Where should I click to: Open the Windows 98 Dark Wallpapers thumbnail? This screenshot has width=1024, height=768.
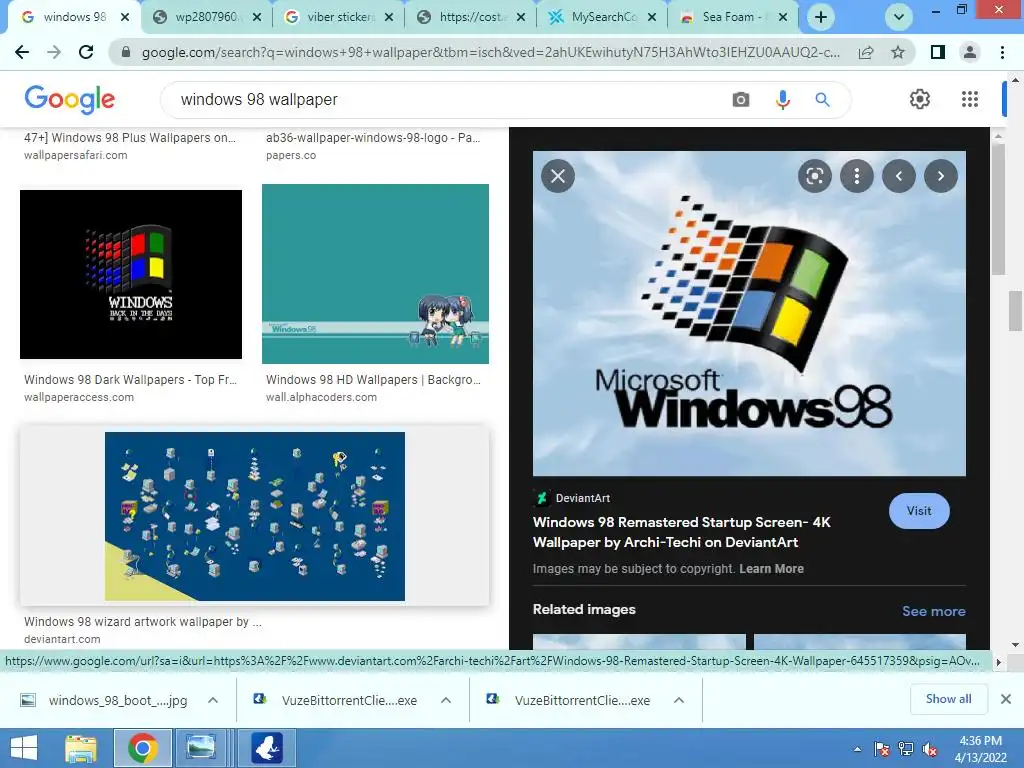tap(131, 274)
